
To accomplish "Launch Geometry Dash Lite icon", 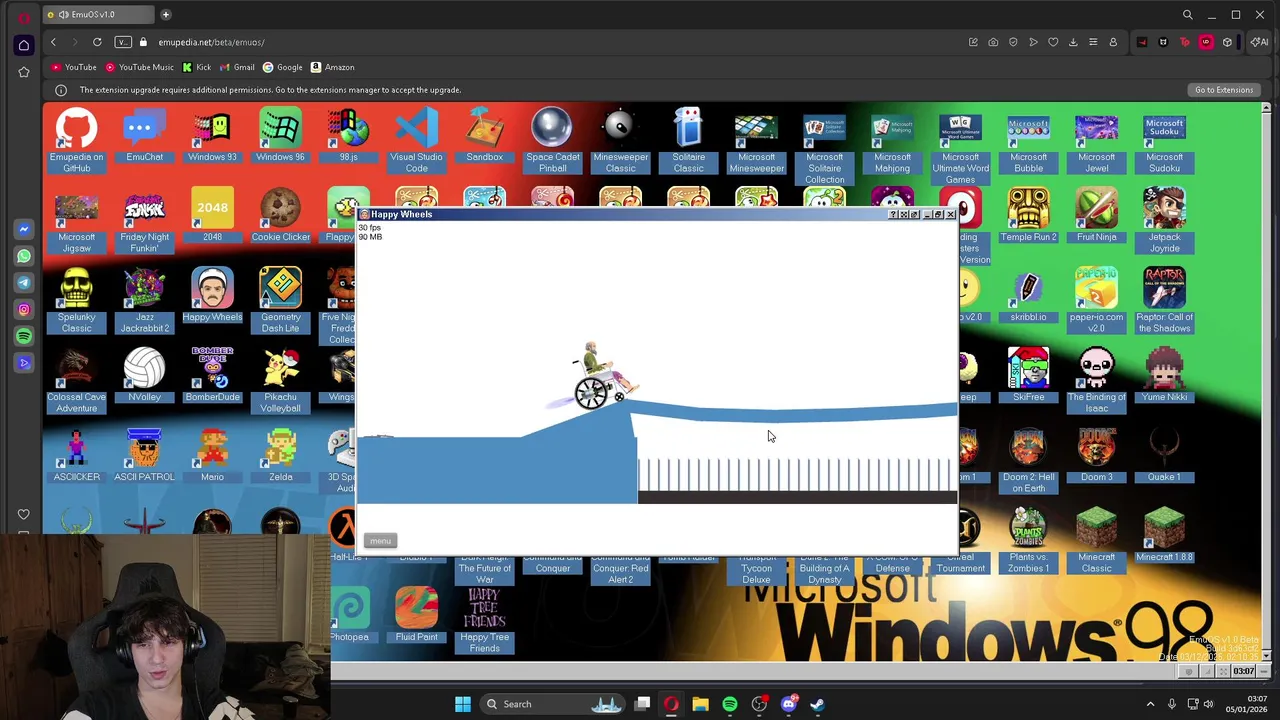I will [x=280, y=300].
